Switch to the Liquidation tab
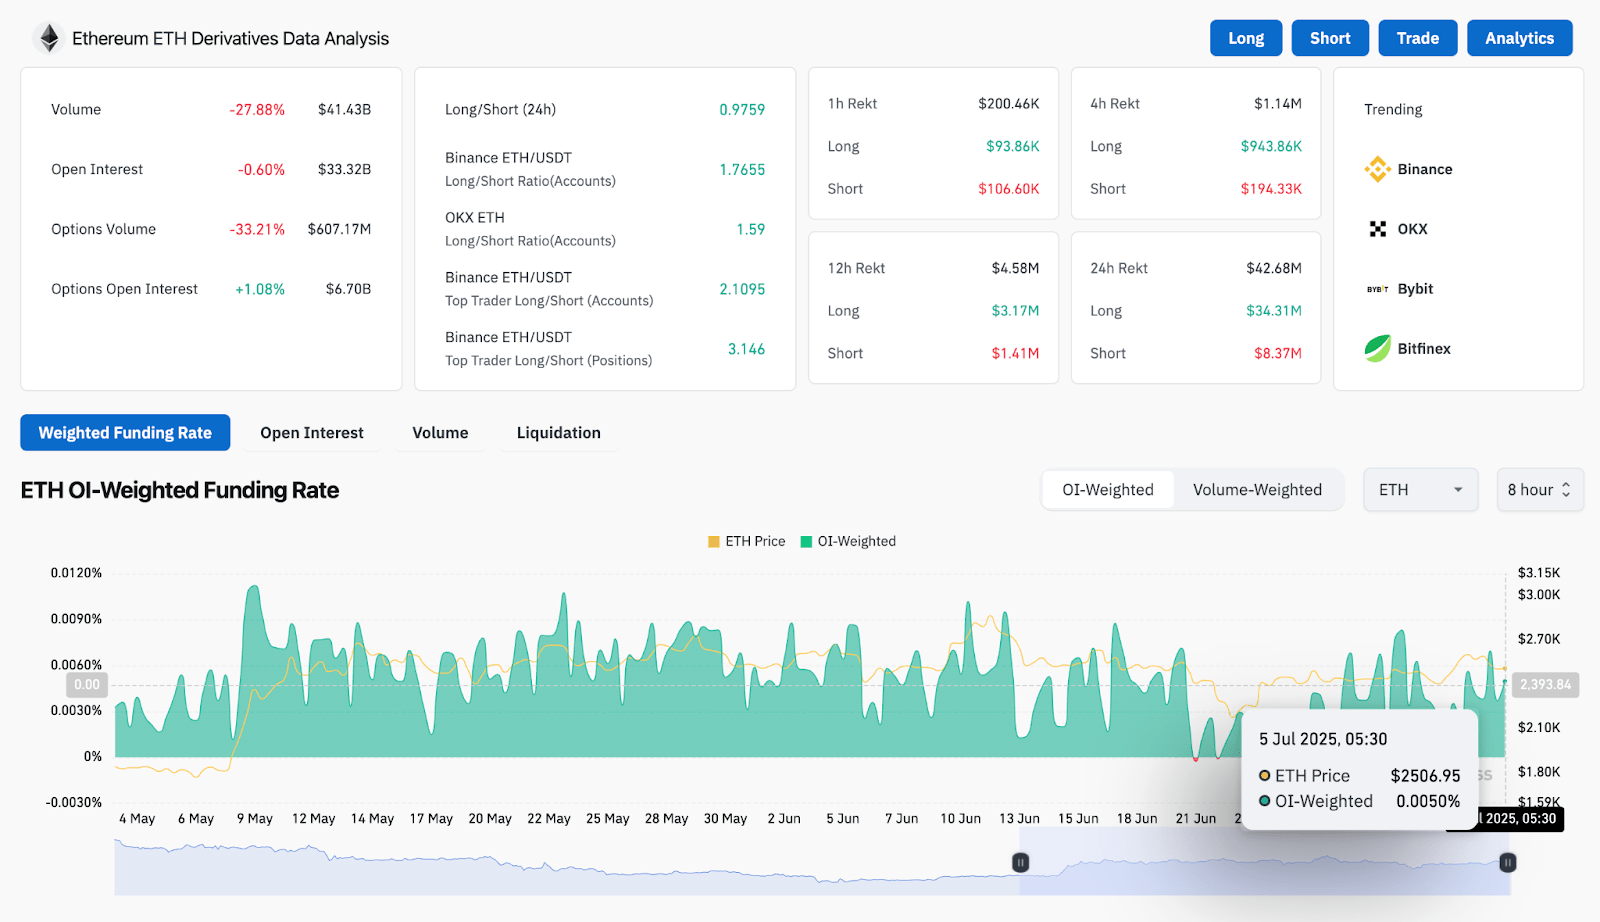 tap(558, 433)
